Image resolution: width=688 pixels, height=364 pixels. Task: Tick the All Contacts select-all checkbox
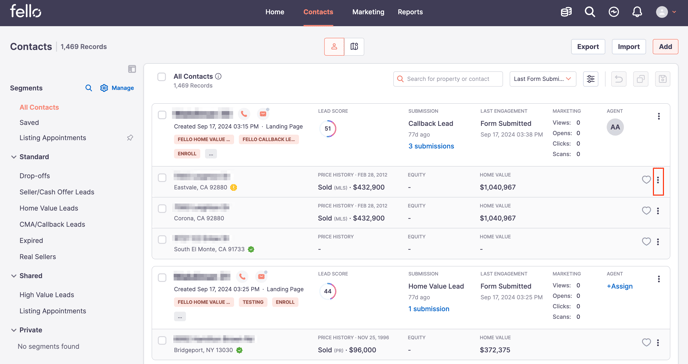[161, 77]
